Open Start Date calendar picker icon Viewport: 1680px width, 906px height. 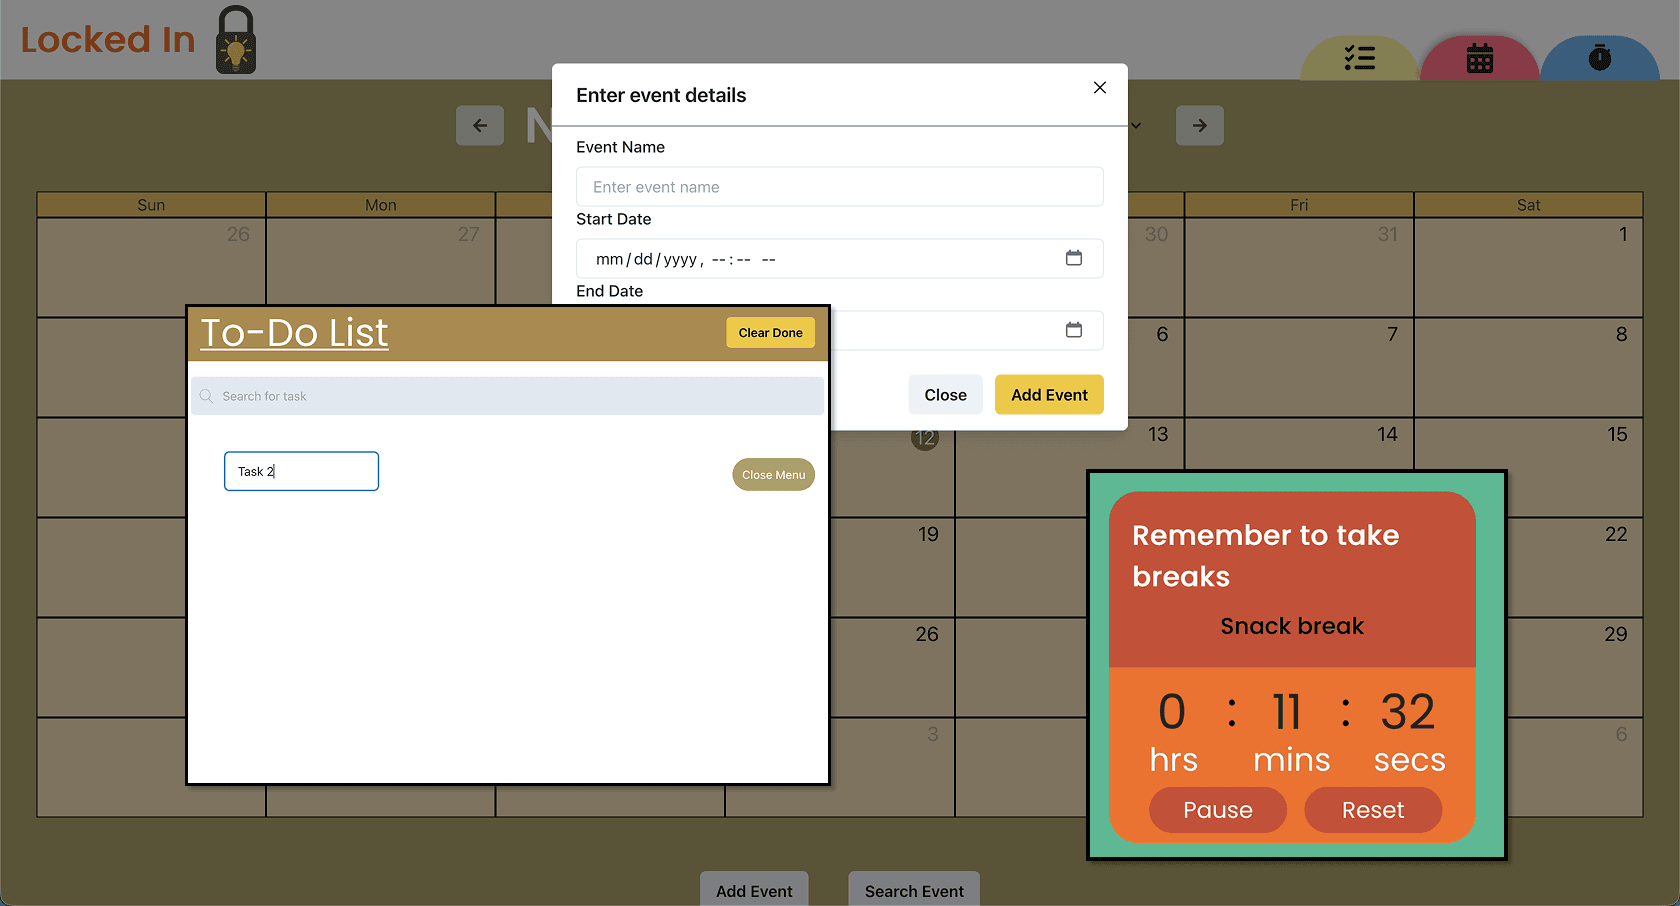1073,258
